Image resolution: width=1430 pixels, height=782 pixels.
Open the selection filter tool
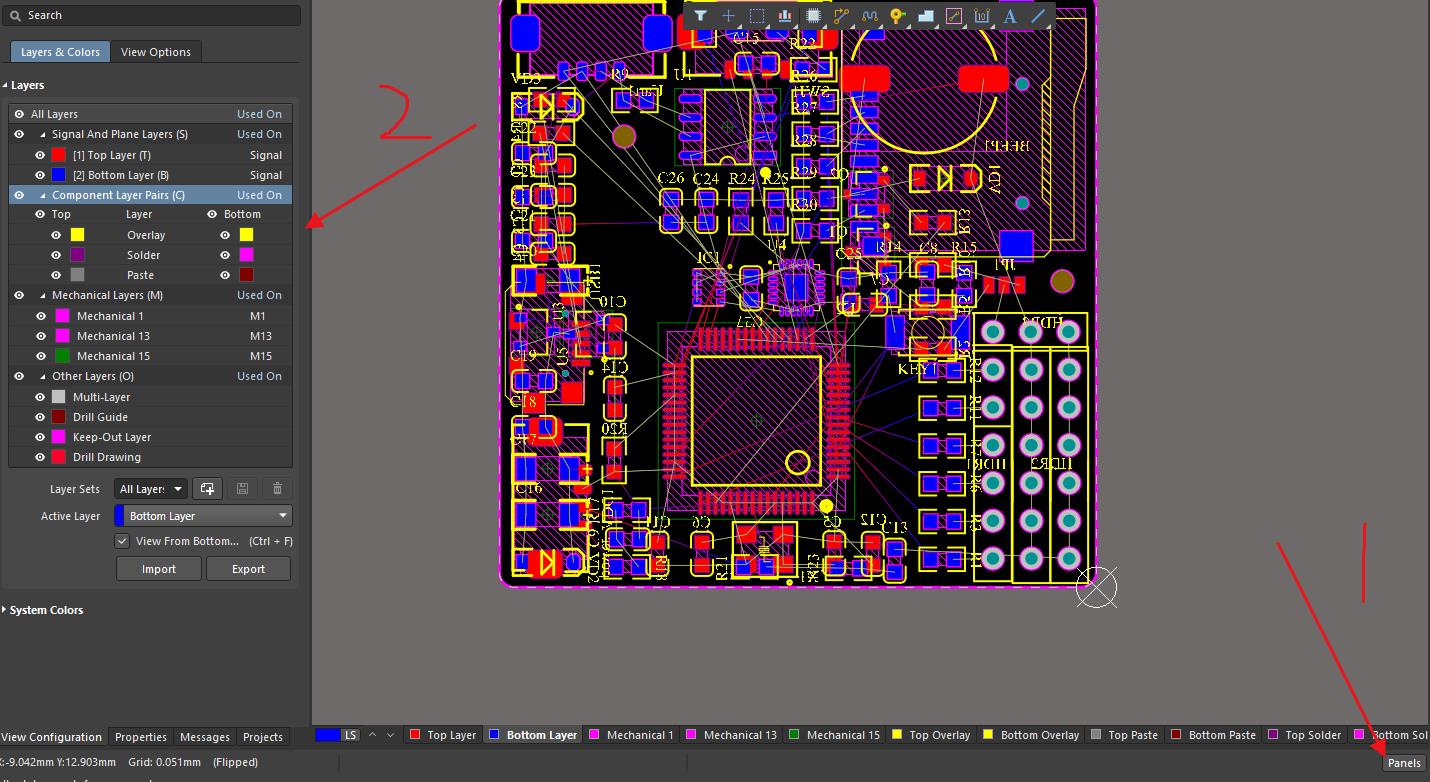[700, 16]
